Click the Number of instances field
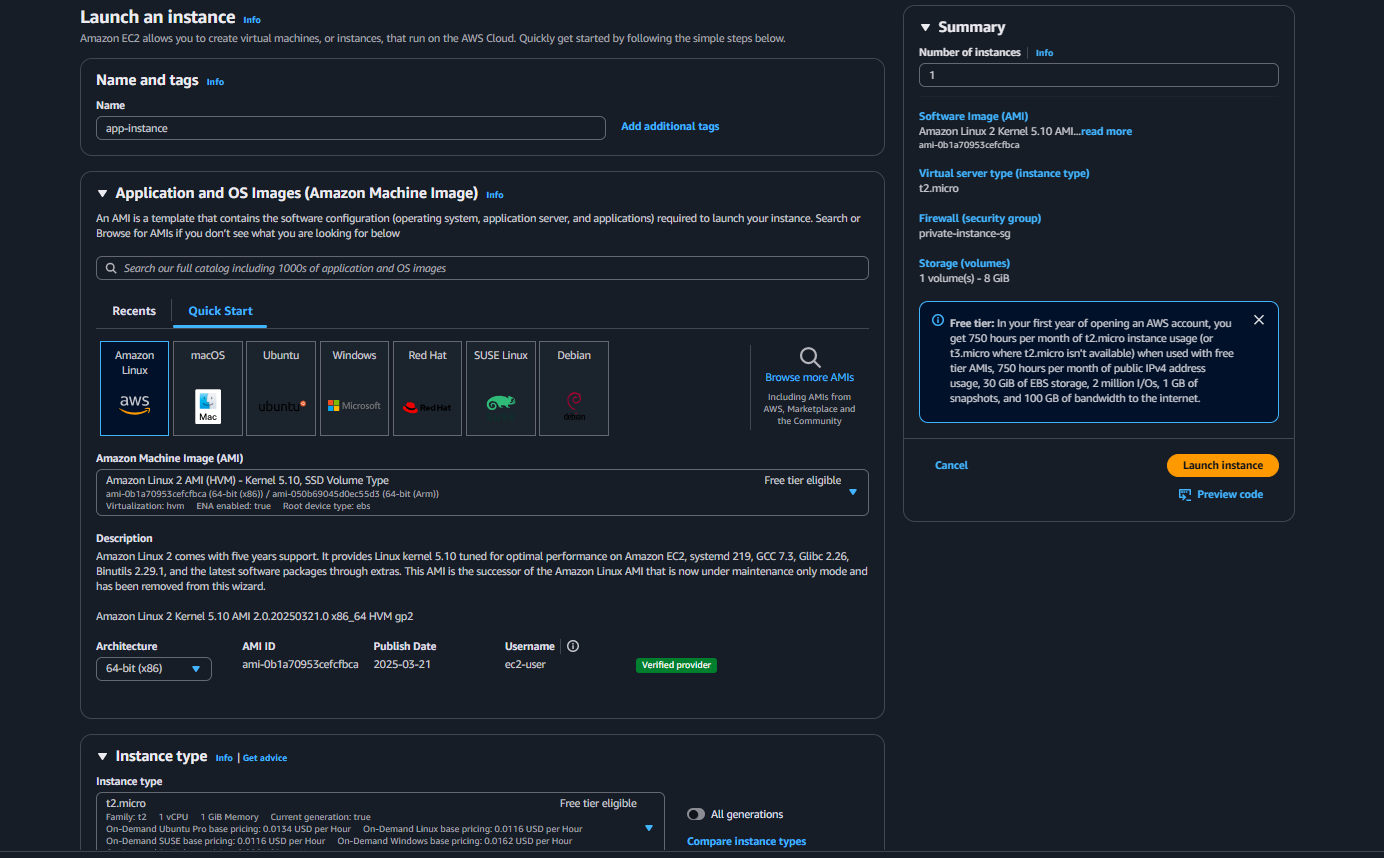This screenshot has width=1384, height=858. coord(1098,75)
